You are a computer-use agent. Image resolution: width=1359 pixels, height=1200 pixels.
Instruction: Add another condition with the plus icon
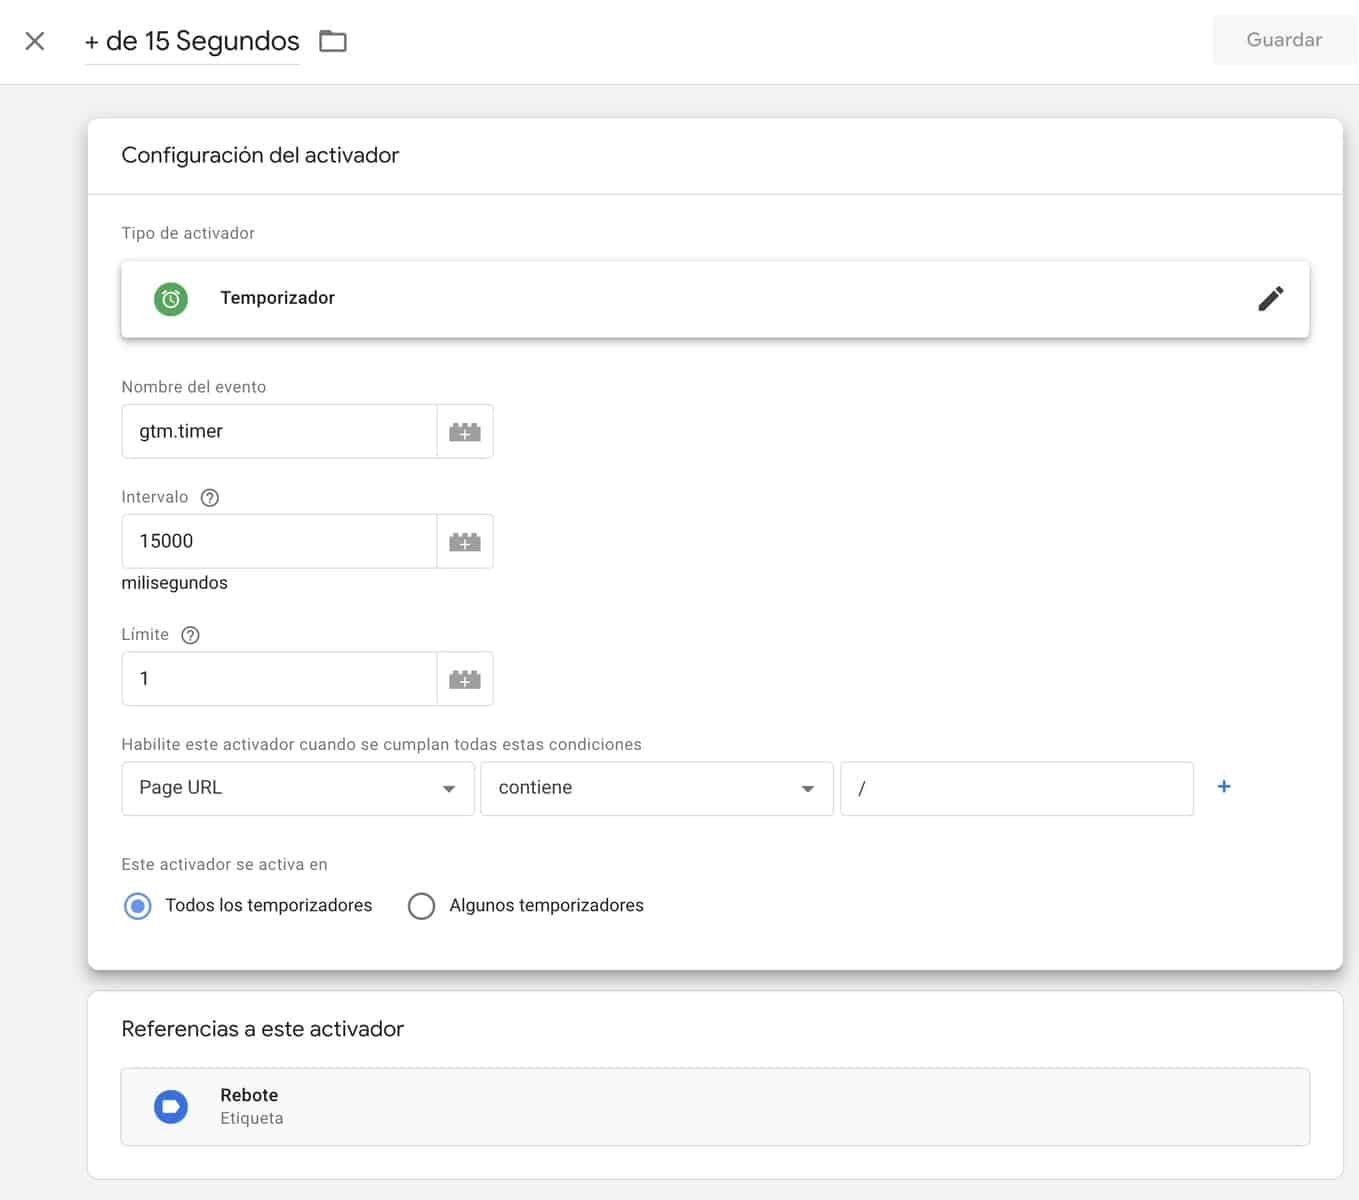pos(1224,787)
